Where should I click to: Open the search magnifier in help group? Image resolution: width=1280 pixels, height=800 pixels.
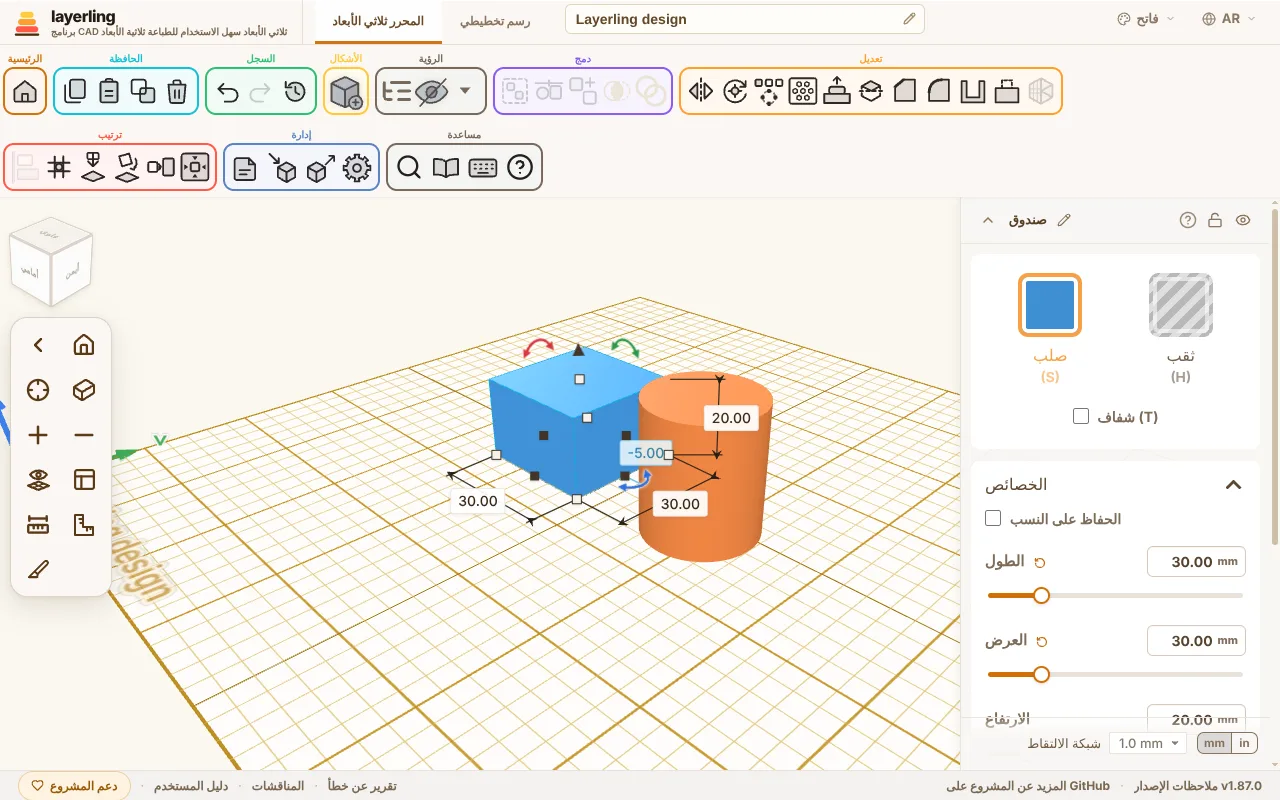click(408, 168)
